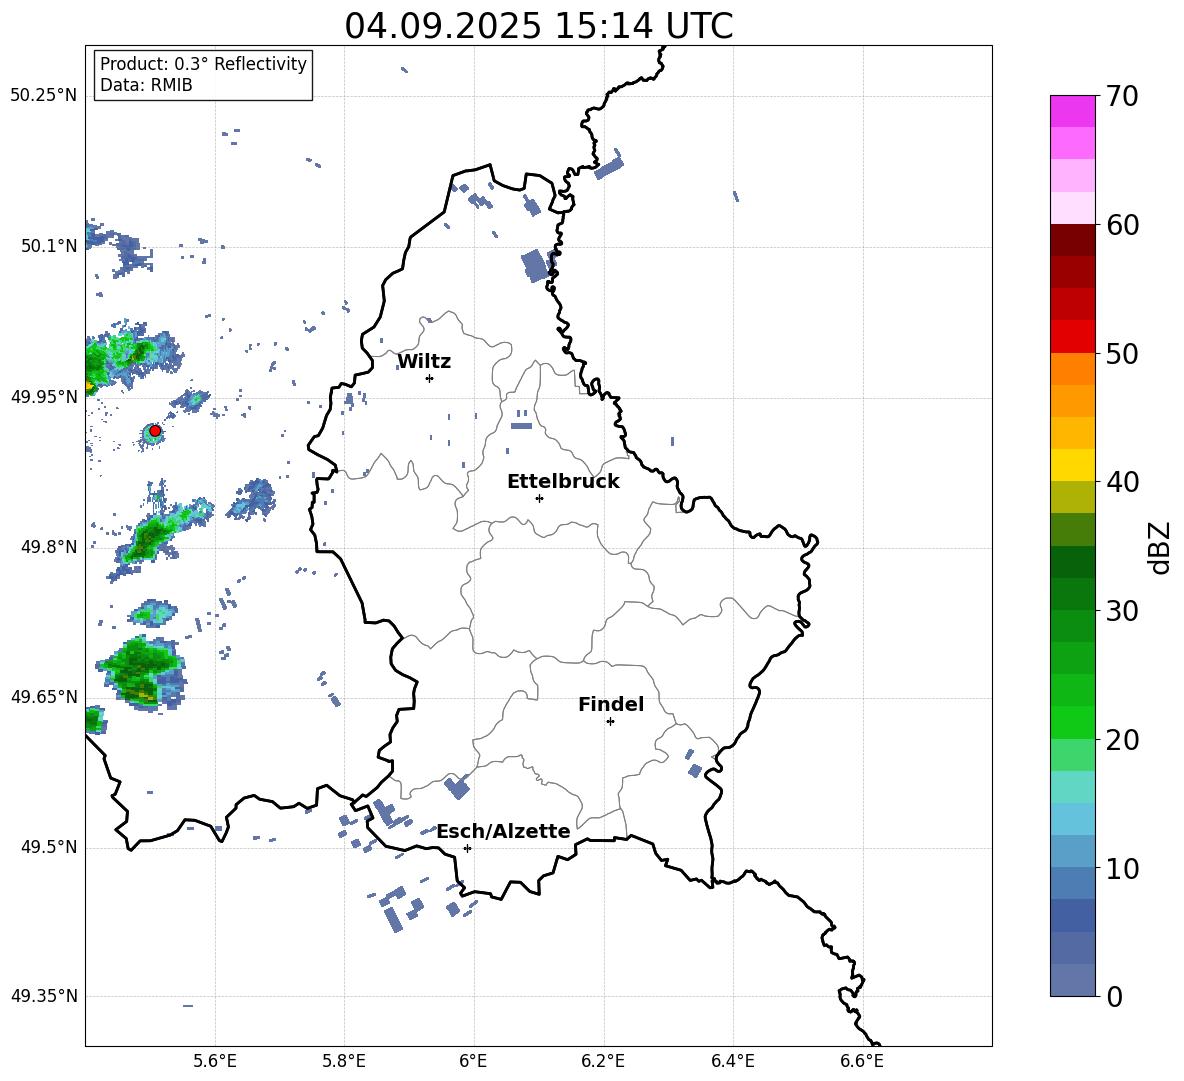This screenshot has height=1081, width=1184.
Task: Click the dBZ colorbar axis label
Action: 1160,547
